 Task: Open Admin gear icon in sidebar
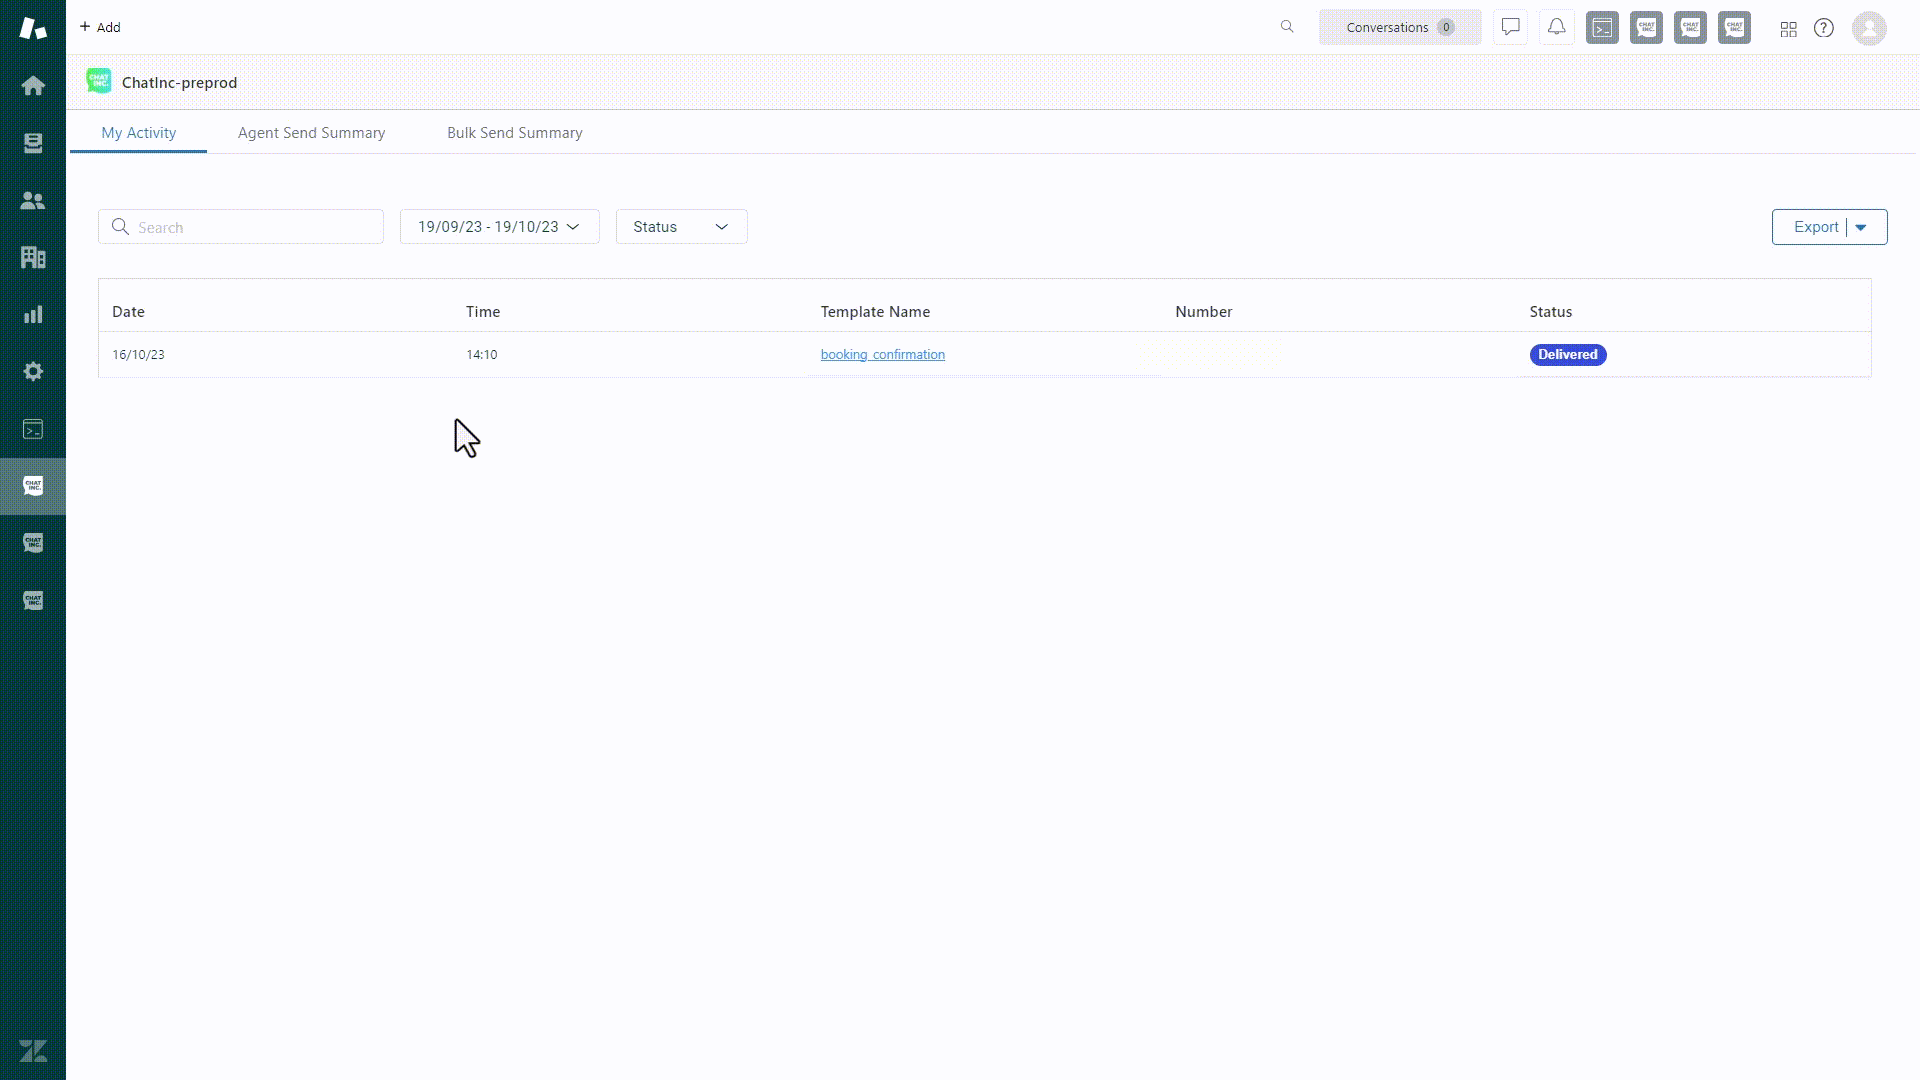pos(33,372)
